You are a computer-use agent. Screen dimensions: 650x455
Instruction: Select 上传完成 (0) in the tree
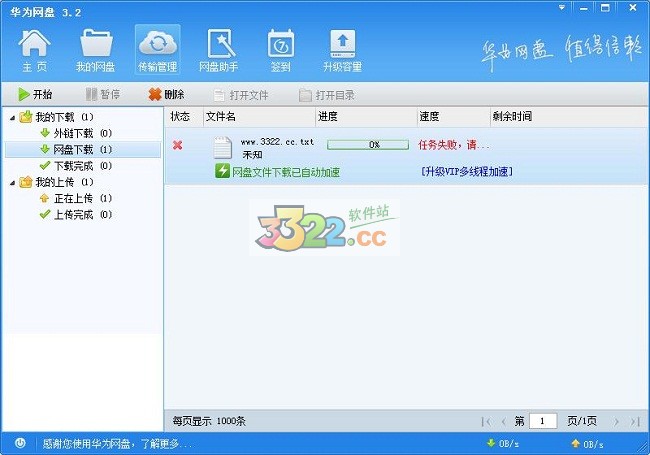click(x=76, y=214)
